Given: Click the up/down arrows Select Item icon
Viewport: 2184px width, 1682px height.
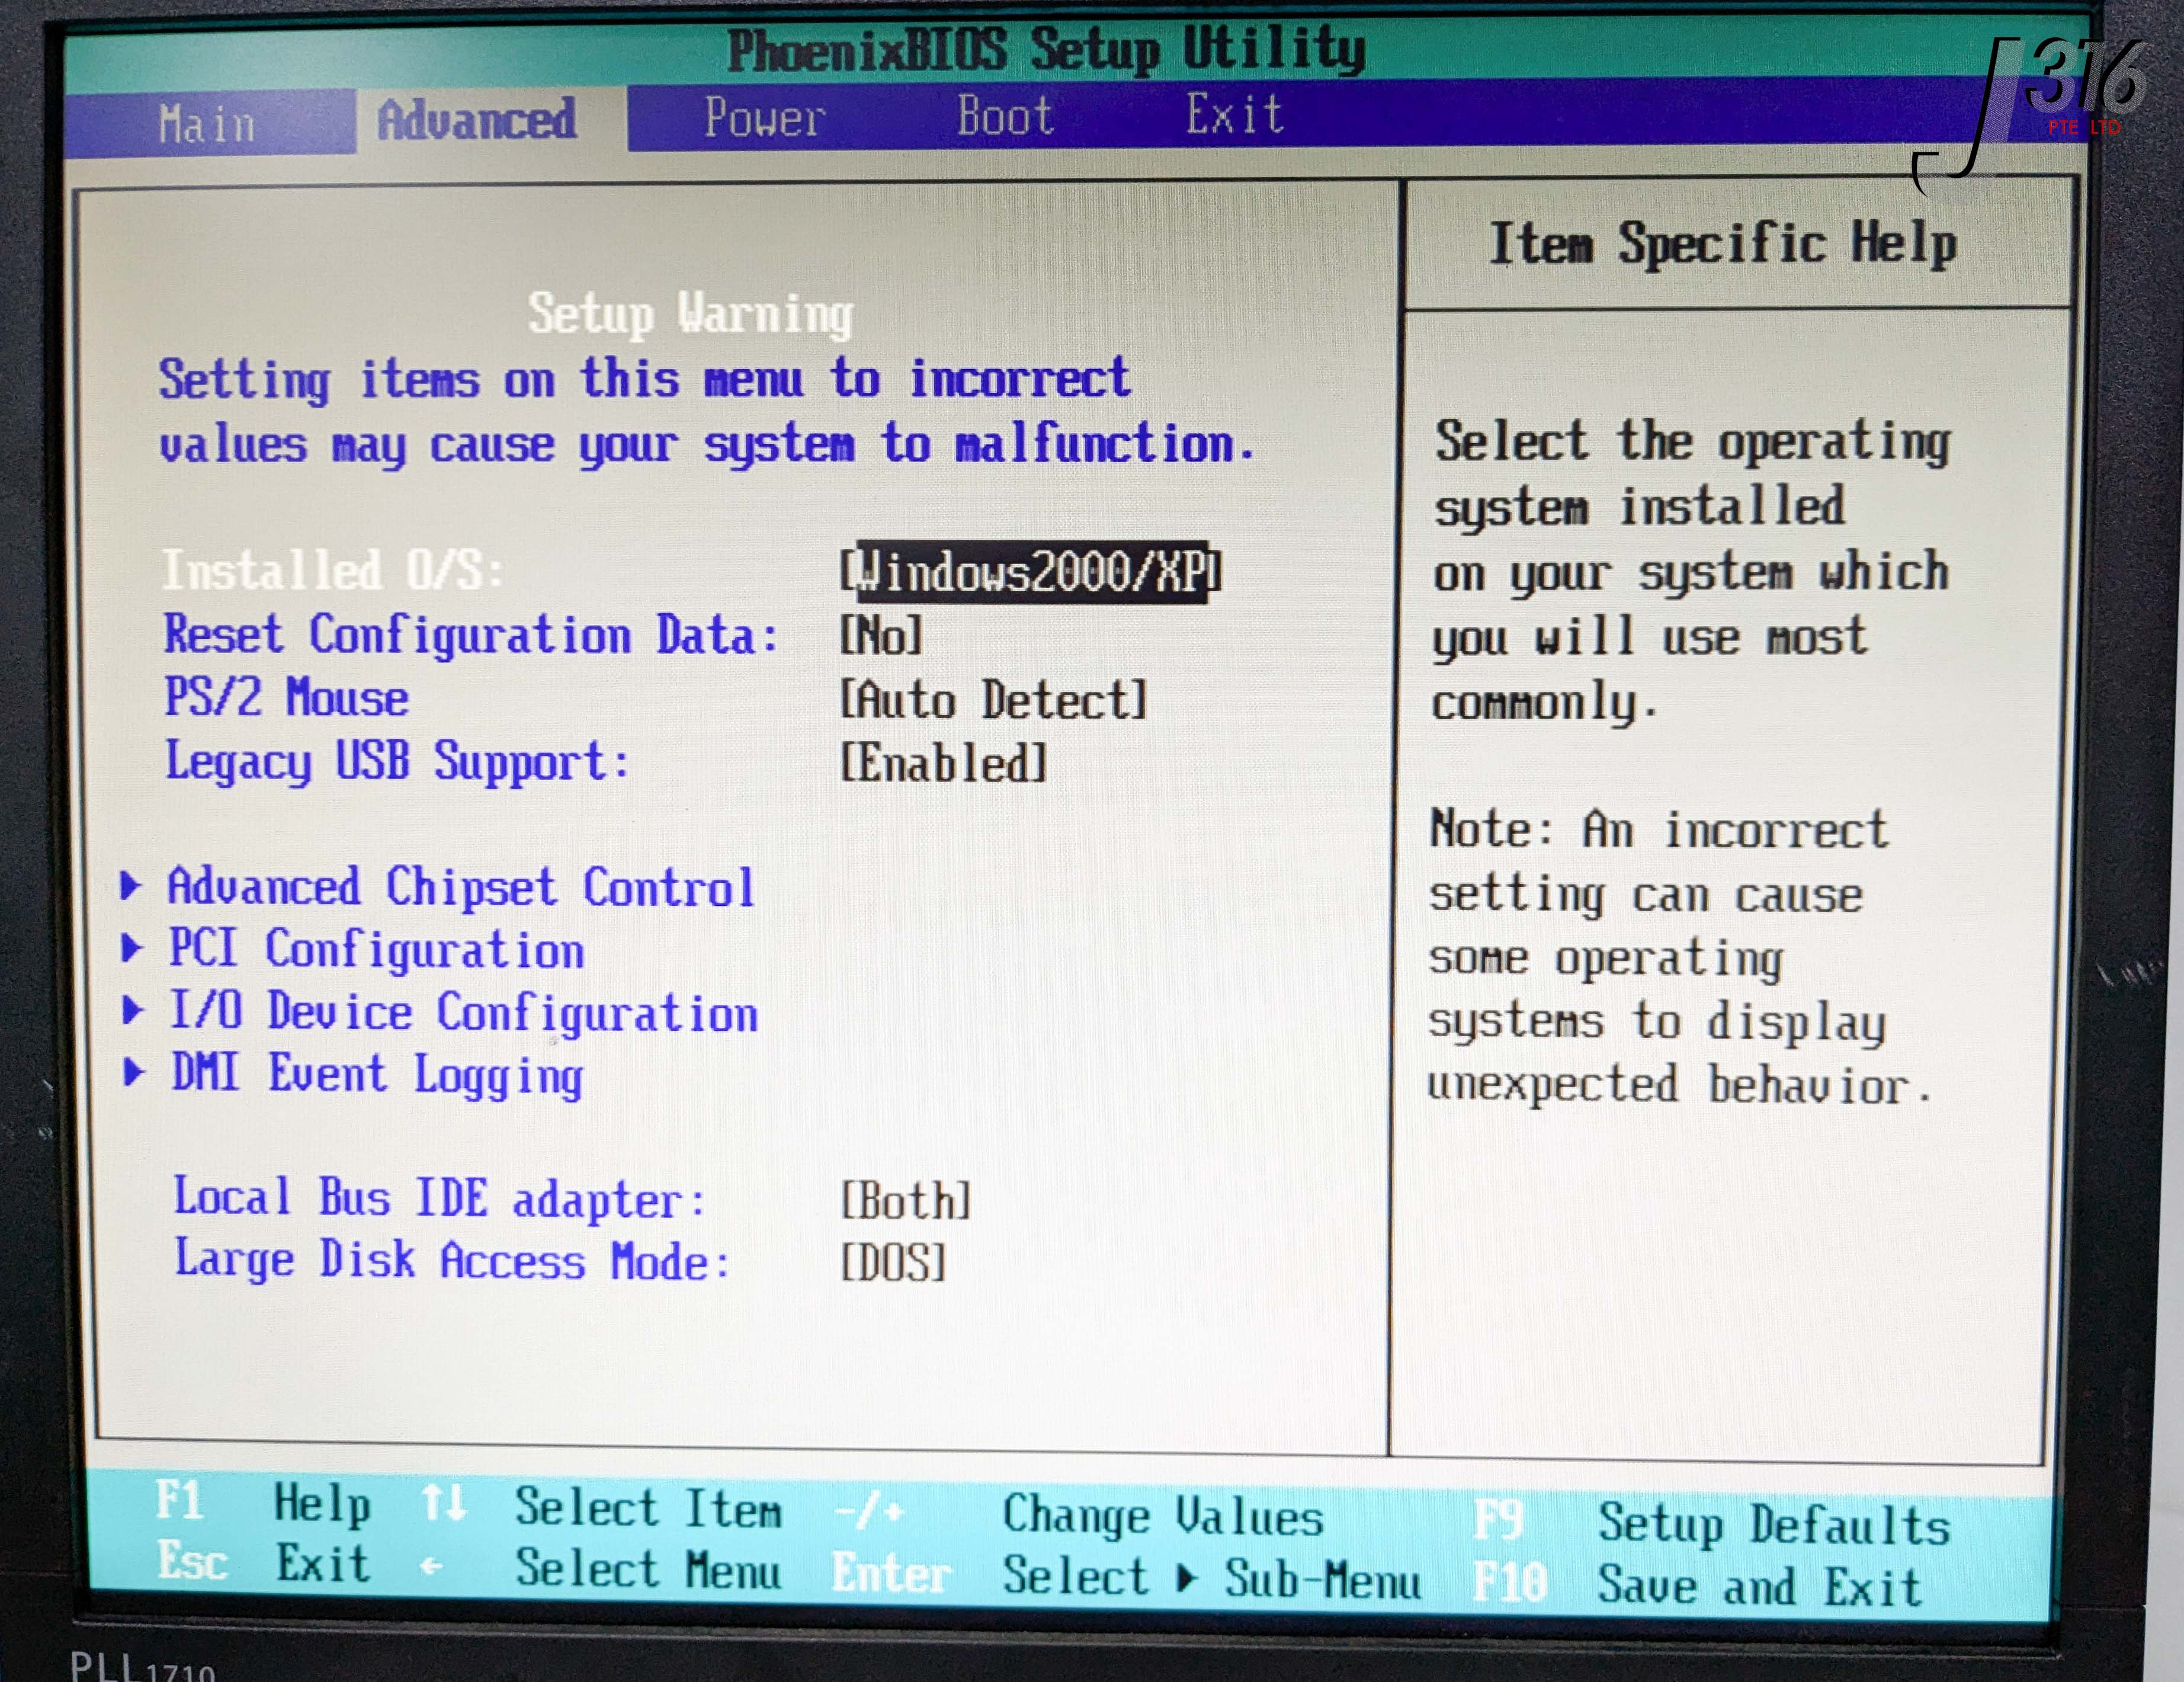Looking at the screenshot, I should (443, 1503).
